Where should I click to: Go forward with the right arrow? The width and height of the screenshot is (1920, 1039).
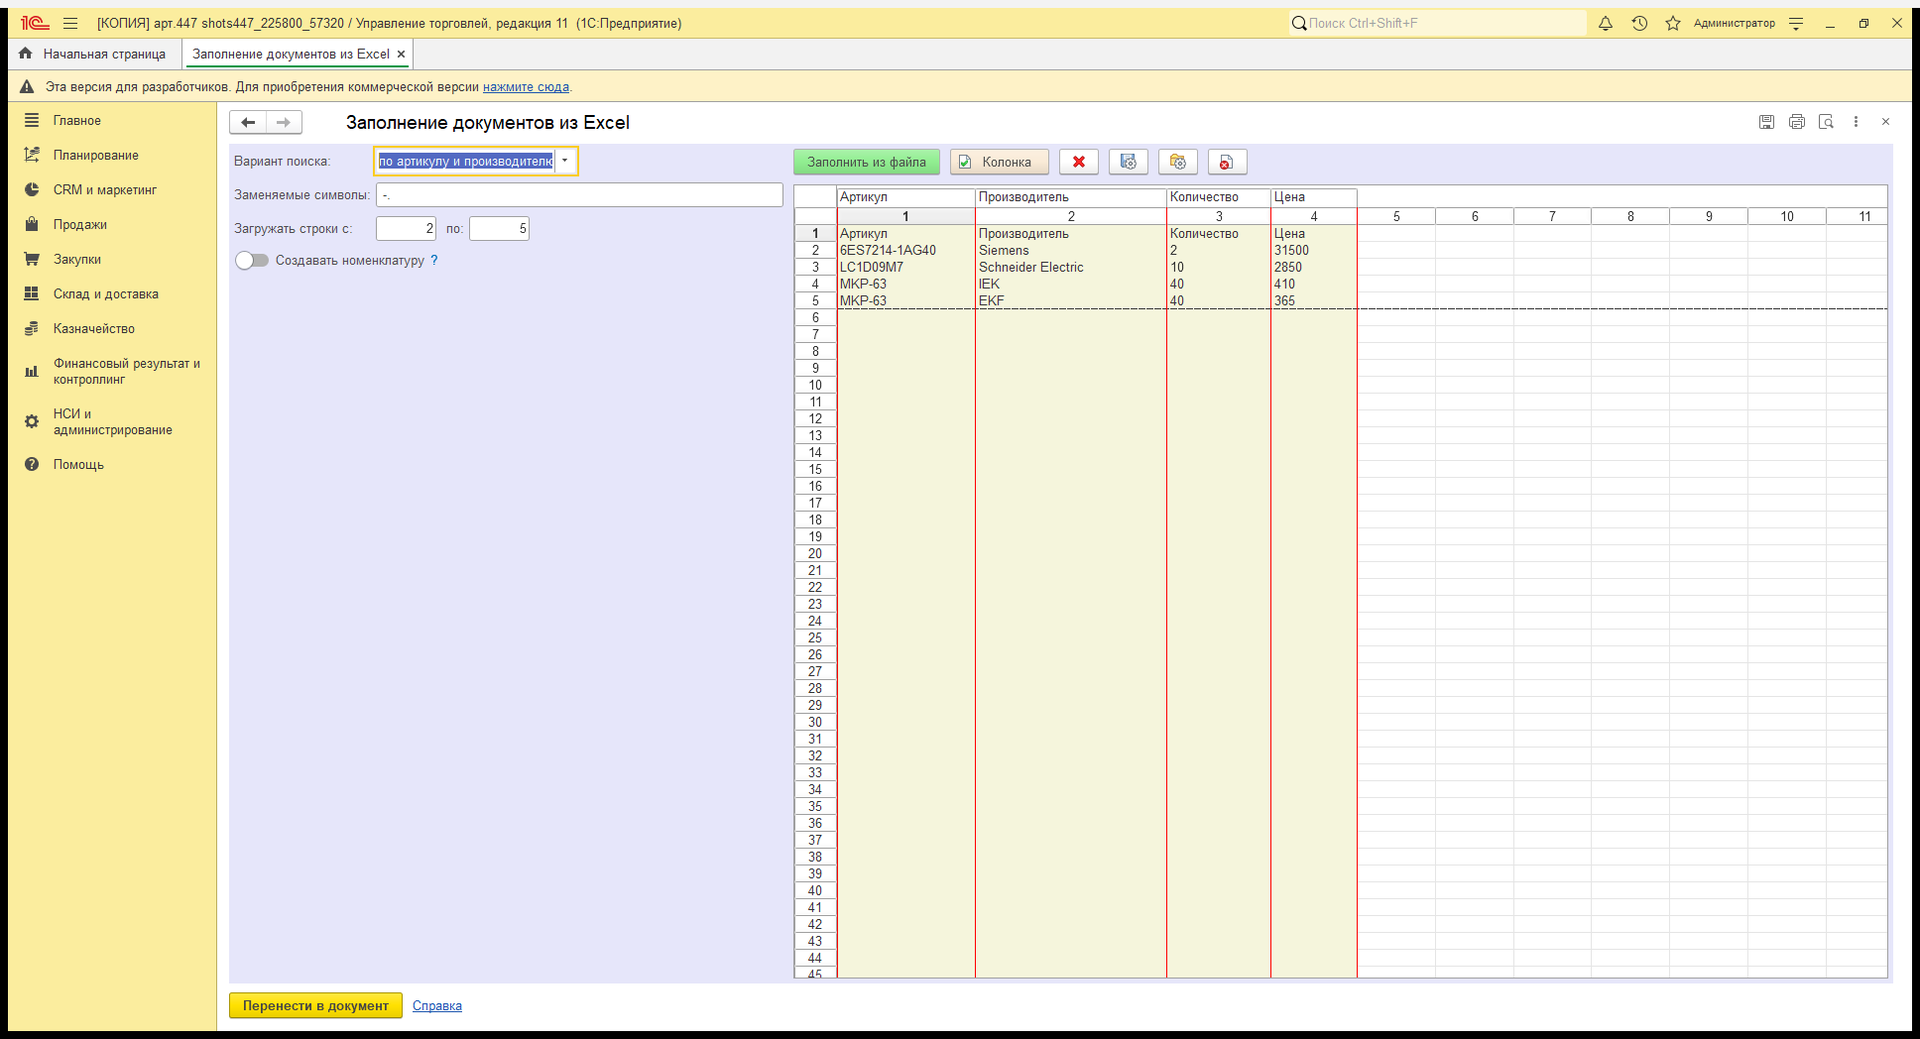click(284, 122)
